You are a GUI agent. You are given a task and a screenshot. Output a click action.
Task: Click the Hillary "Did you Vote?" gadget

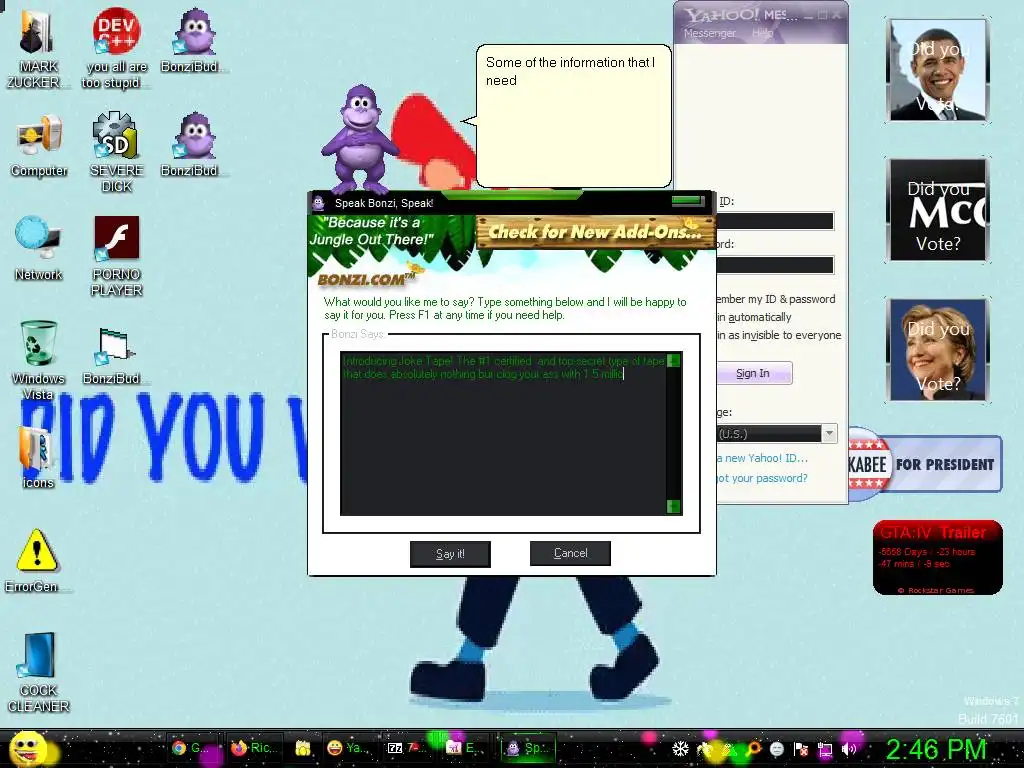click(x=938, y=349)
